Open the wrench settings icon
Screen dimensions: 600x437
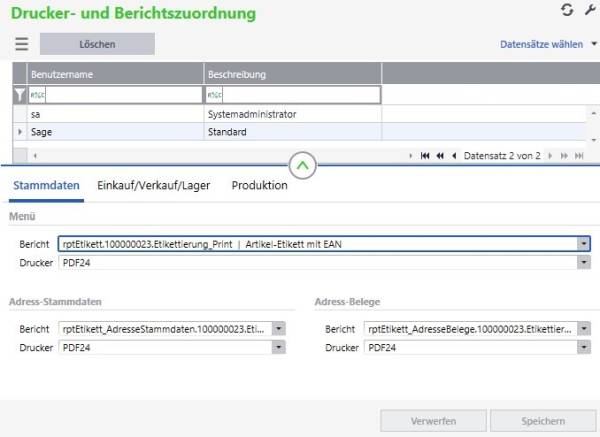click(590, 10)
